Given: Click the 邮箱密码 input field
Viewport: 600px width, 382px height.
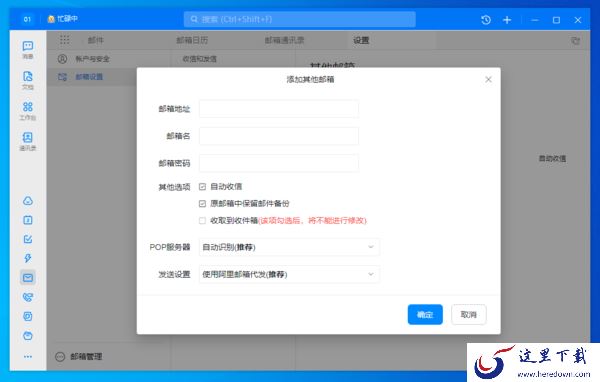Looking at the screenshot, I should [279, 163].
